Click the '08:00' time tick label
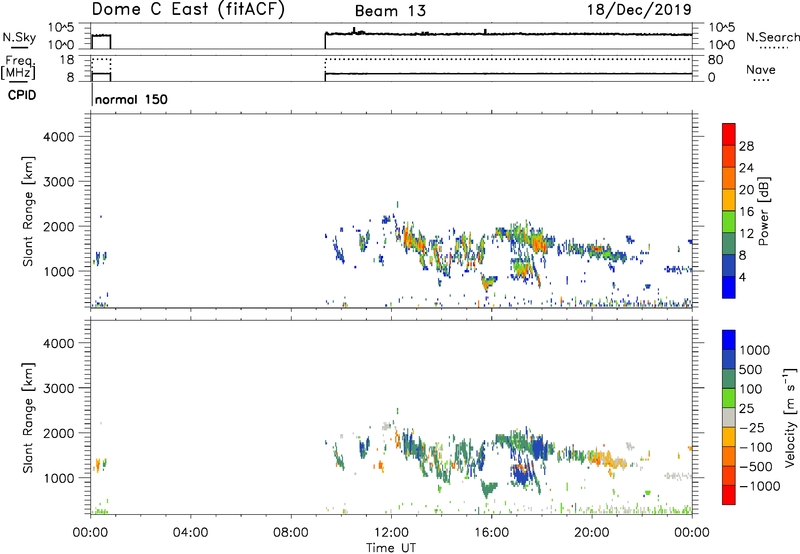The image size is (800, 554). tap(290, 533)
